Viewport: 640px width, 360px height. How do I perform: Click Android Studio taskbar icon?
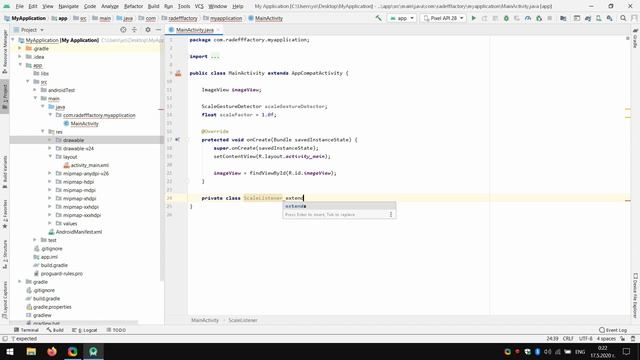point(93,351)
